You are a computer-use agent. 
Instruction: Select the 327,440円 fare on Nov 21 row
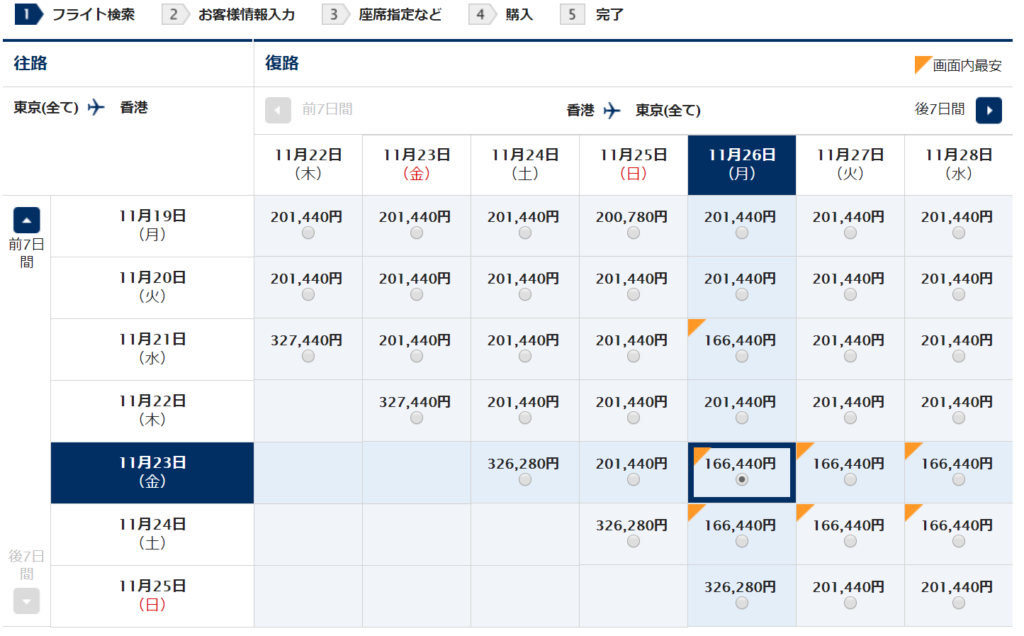[307, 356]
